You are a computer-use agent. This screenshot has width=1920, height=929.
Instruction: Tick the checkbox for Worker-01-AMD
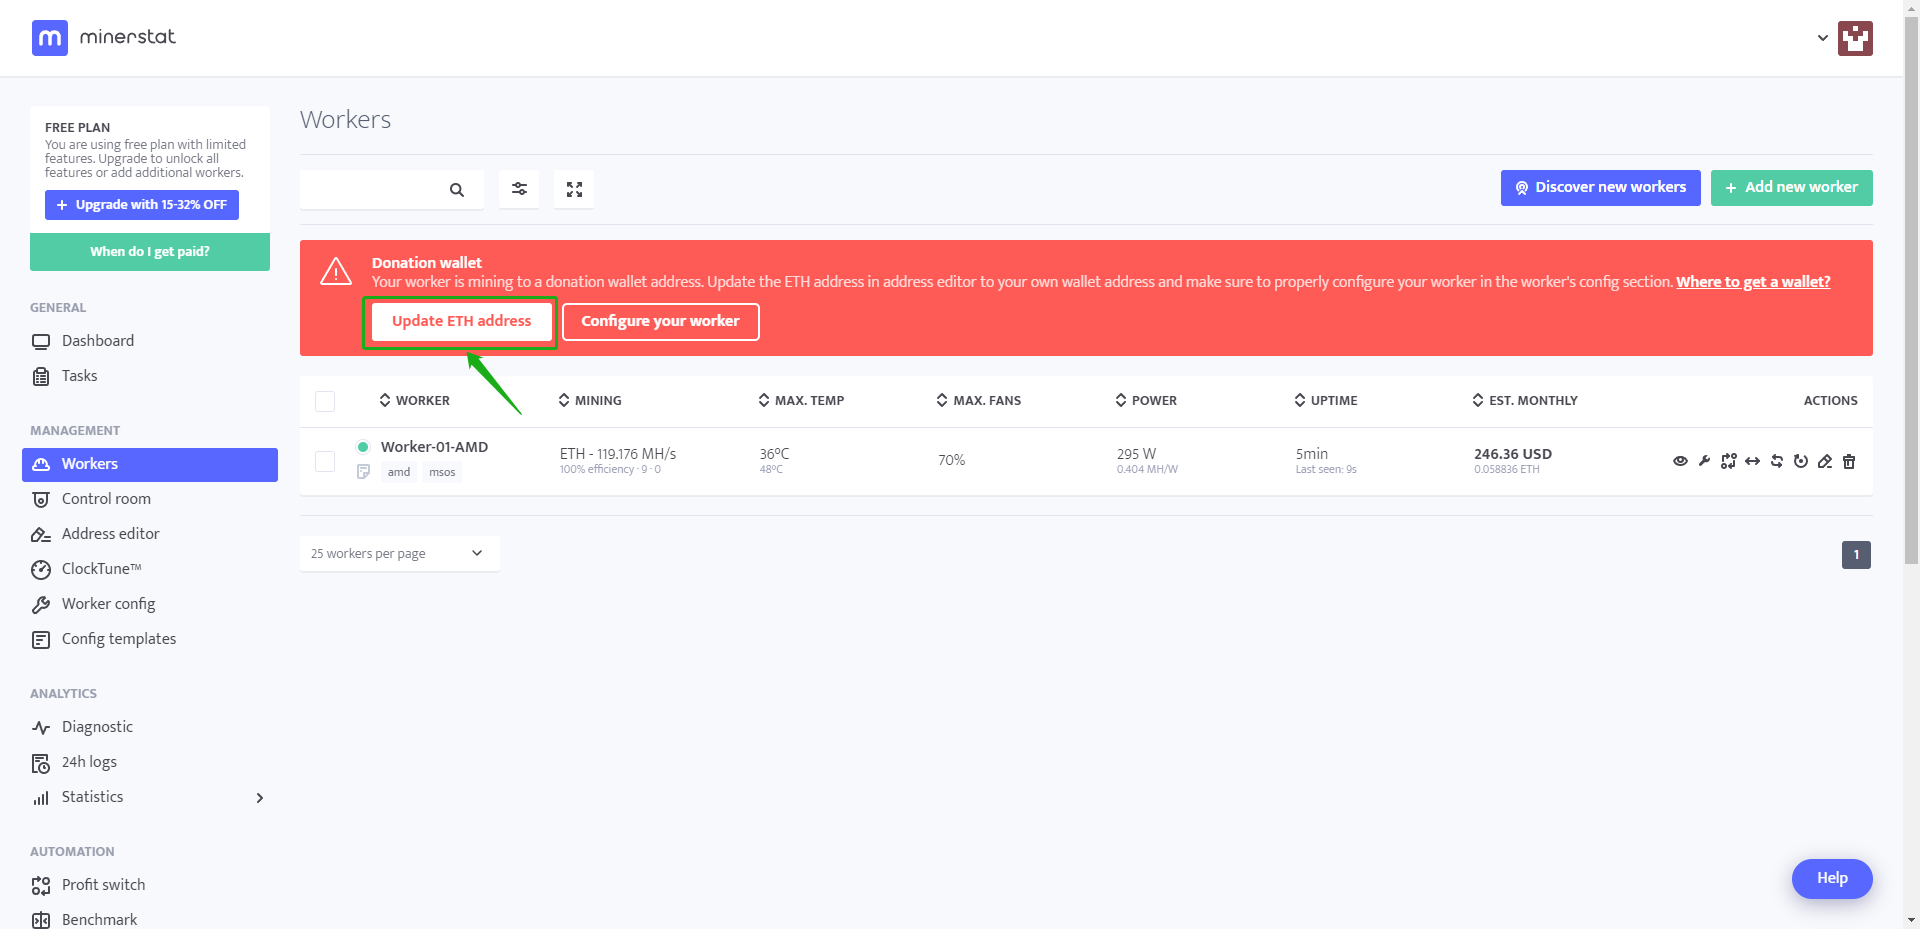325,461
